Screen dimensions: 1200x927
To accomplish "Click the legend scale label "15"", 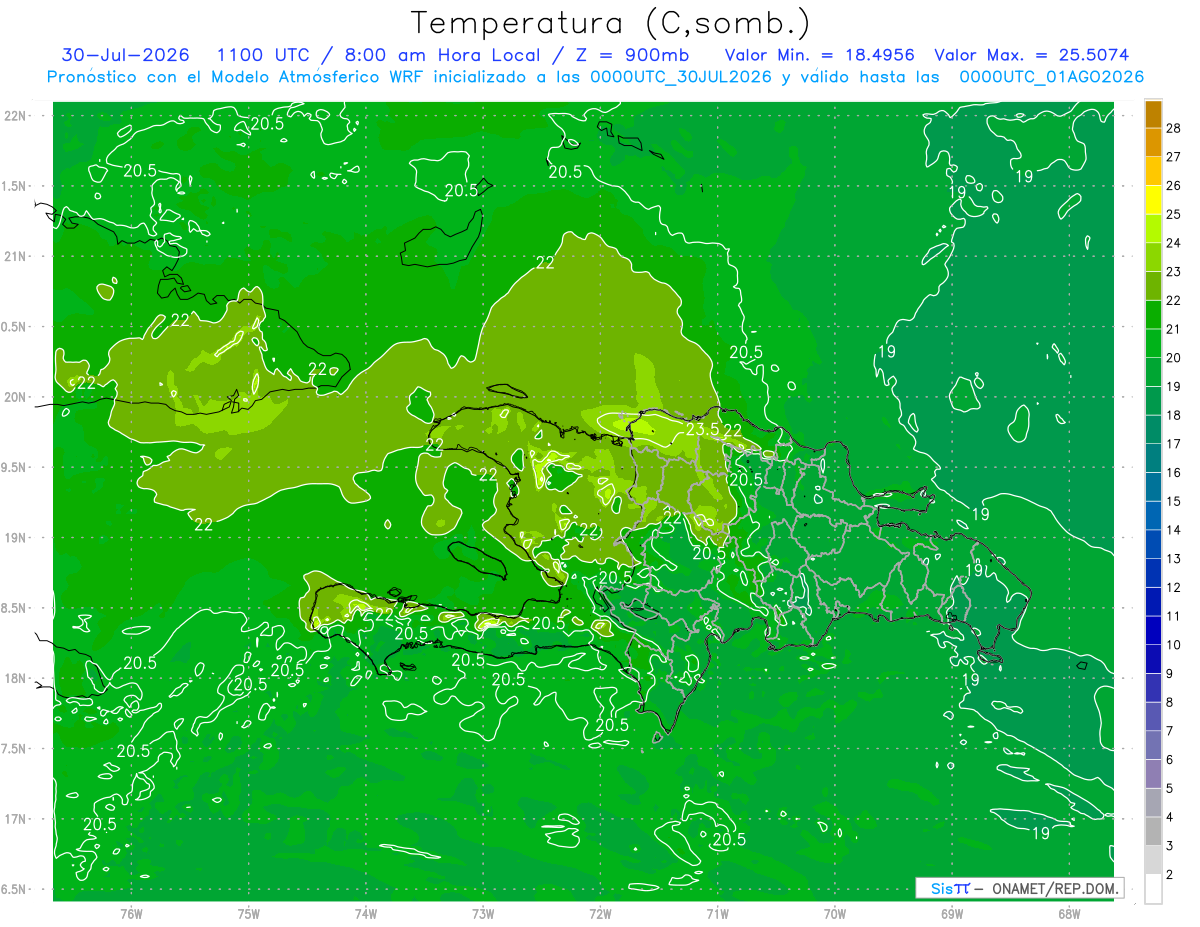I will [x=1174, y=501].
